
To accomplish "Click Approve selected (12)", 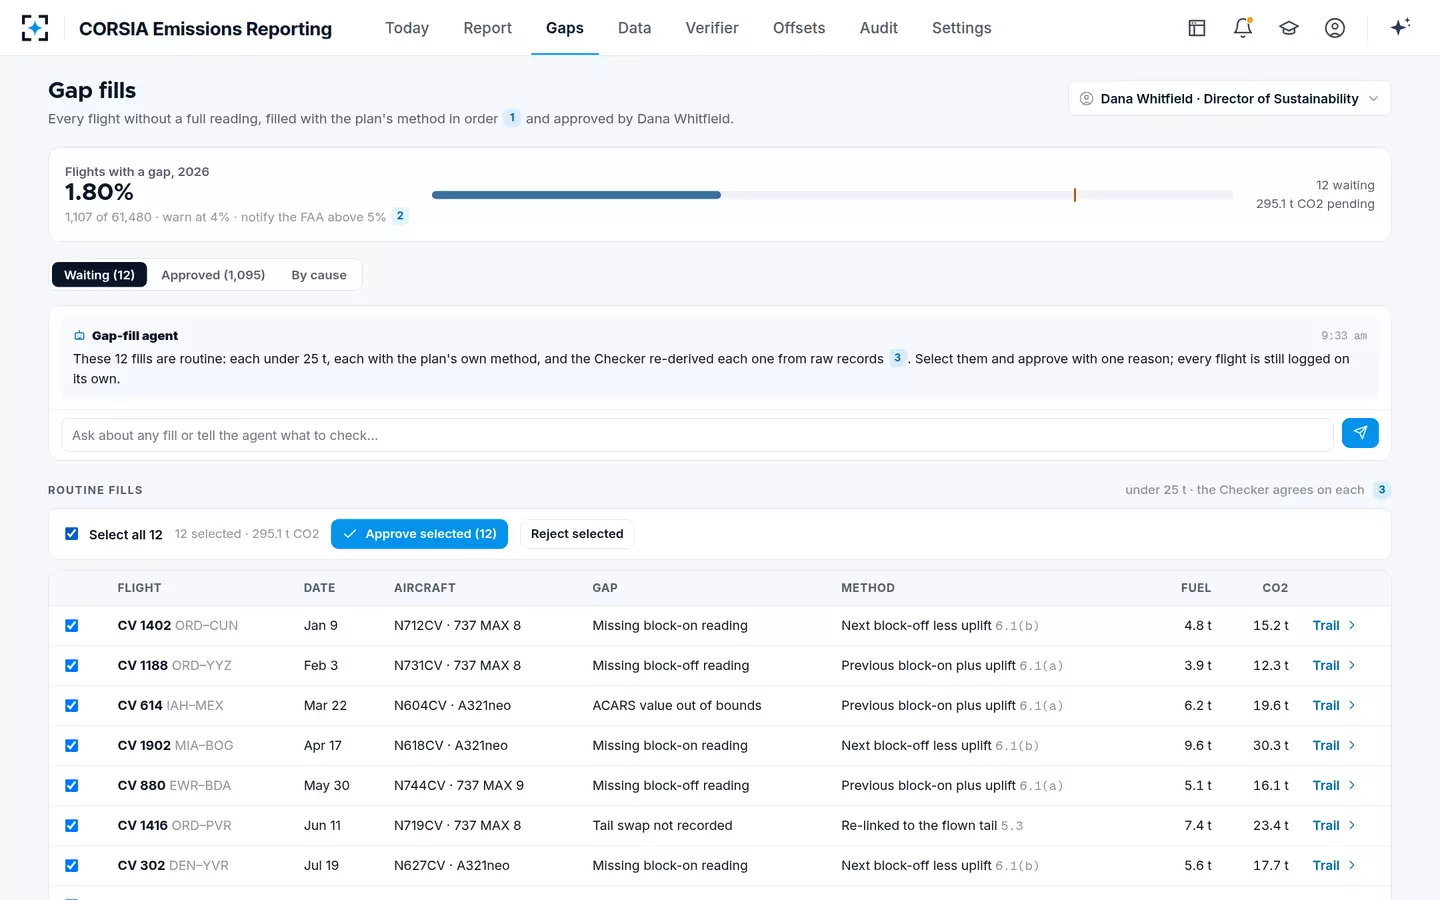I will (x=419, y=534).
